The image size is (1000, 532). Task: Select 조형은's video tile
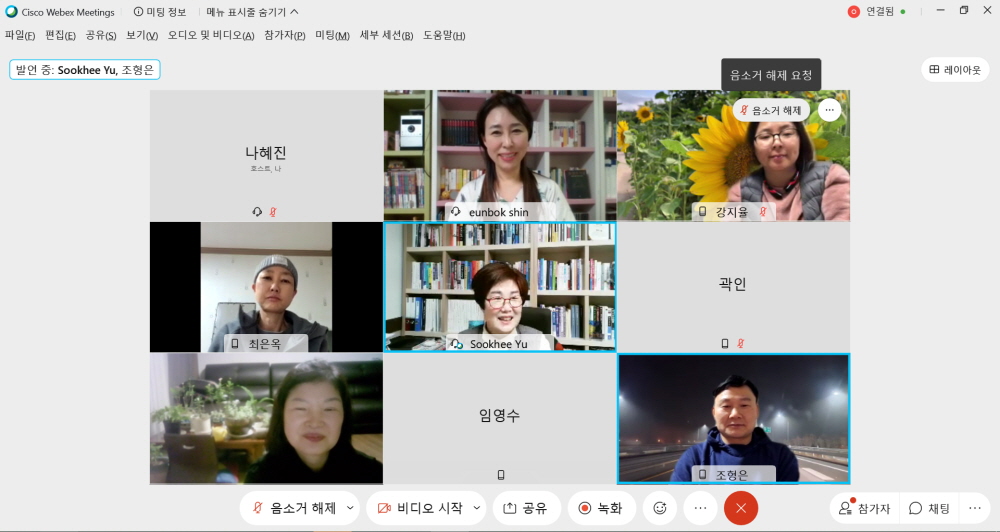(x=733, y=418)
